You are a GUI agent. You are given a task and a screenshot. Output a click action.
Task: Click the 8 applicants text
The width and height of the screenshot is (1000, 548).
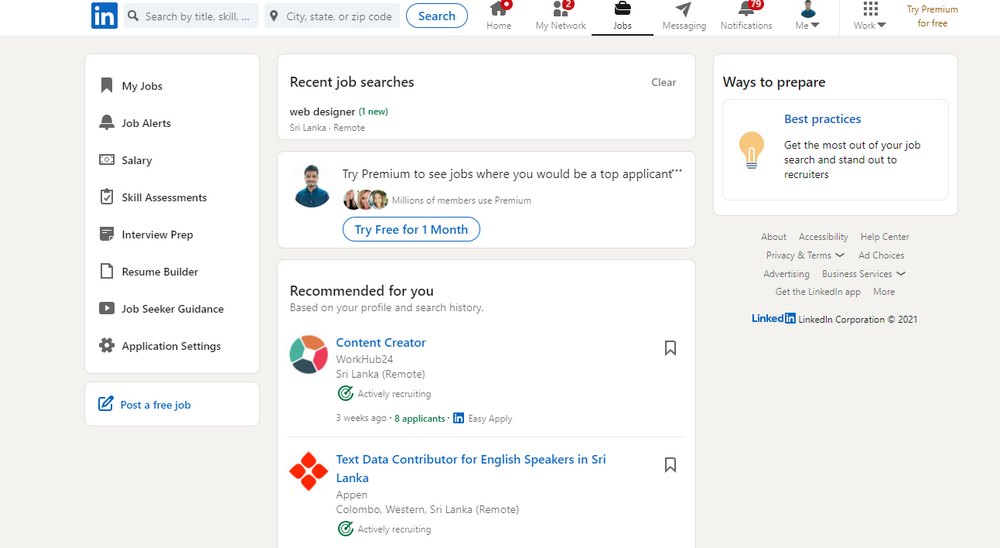[x=420, y=418]
